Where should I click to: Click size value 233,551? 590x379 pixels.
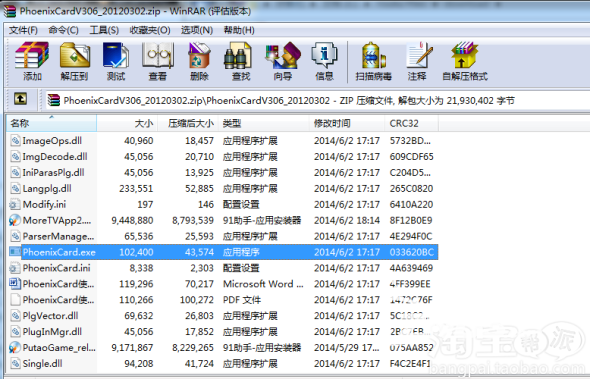(136, 189)
